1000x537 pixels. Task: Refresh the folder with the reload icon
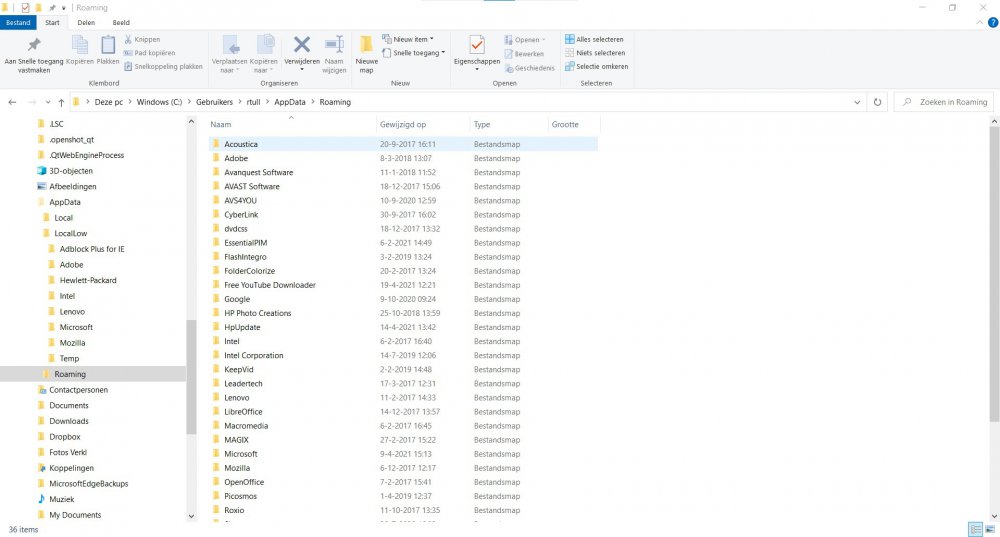pyautogui.click(x=877, y=102)
